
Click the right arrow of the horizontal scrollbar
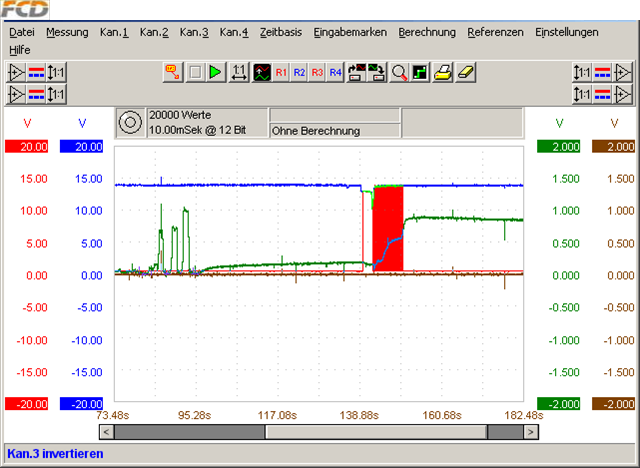[531, 432]
